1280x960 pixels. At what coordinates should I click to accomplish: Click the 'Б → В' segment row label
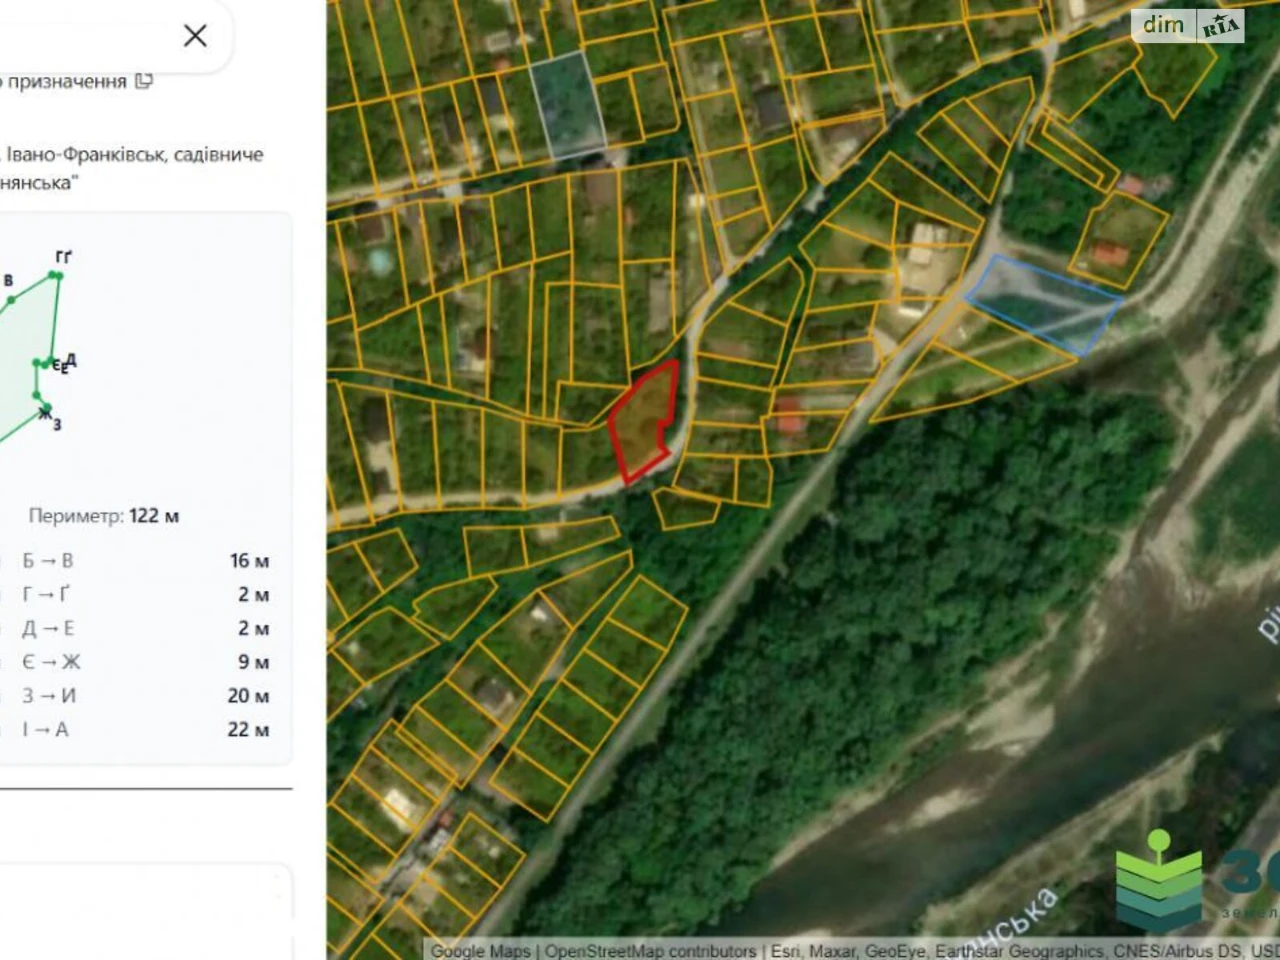[x=48, y=561]
